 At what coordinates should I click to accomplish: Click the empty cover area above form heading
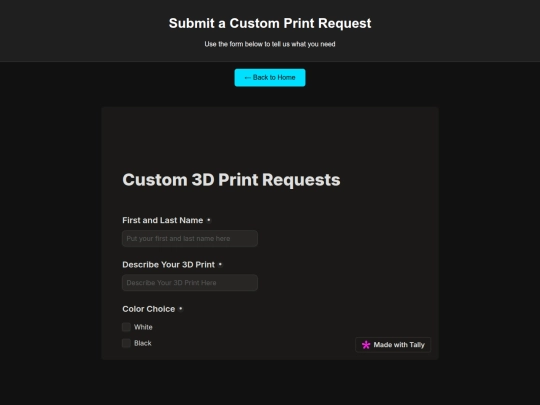(x=270, y=134)
